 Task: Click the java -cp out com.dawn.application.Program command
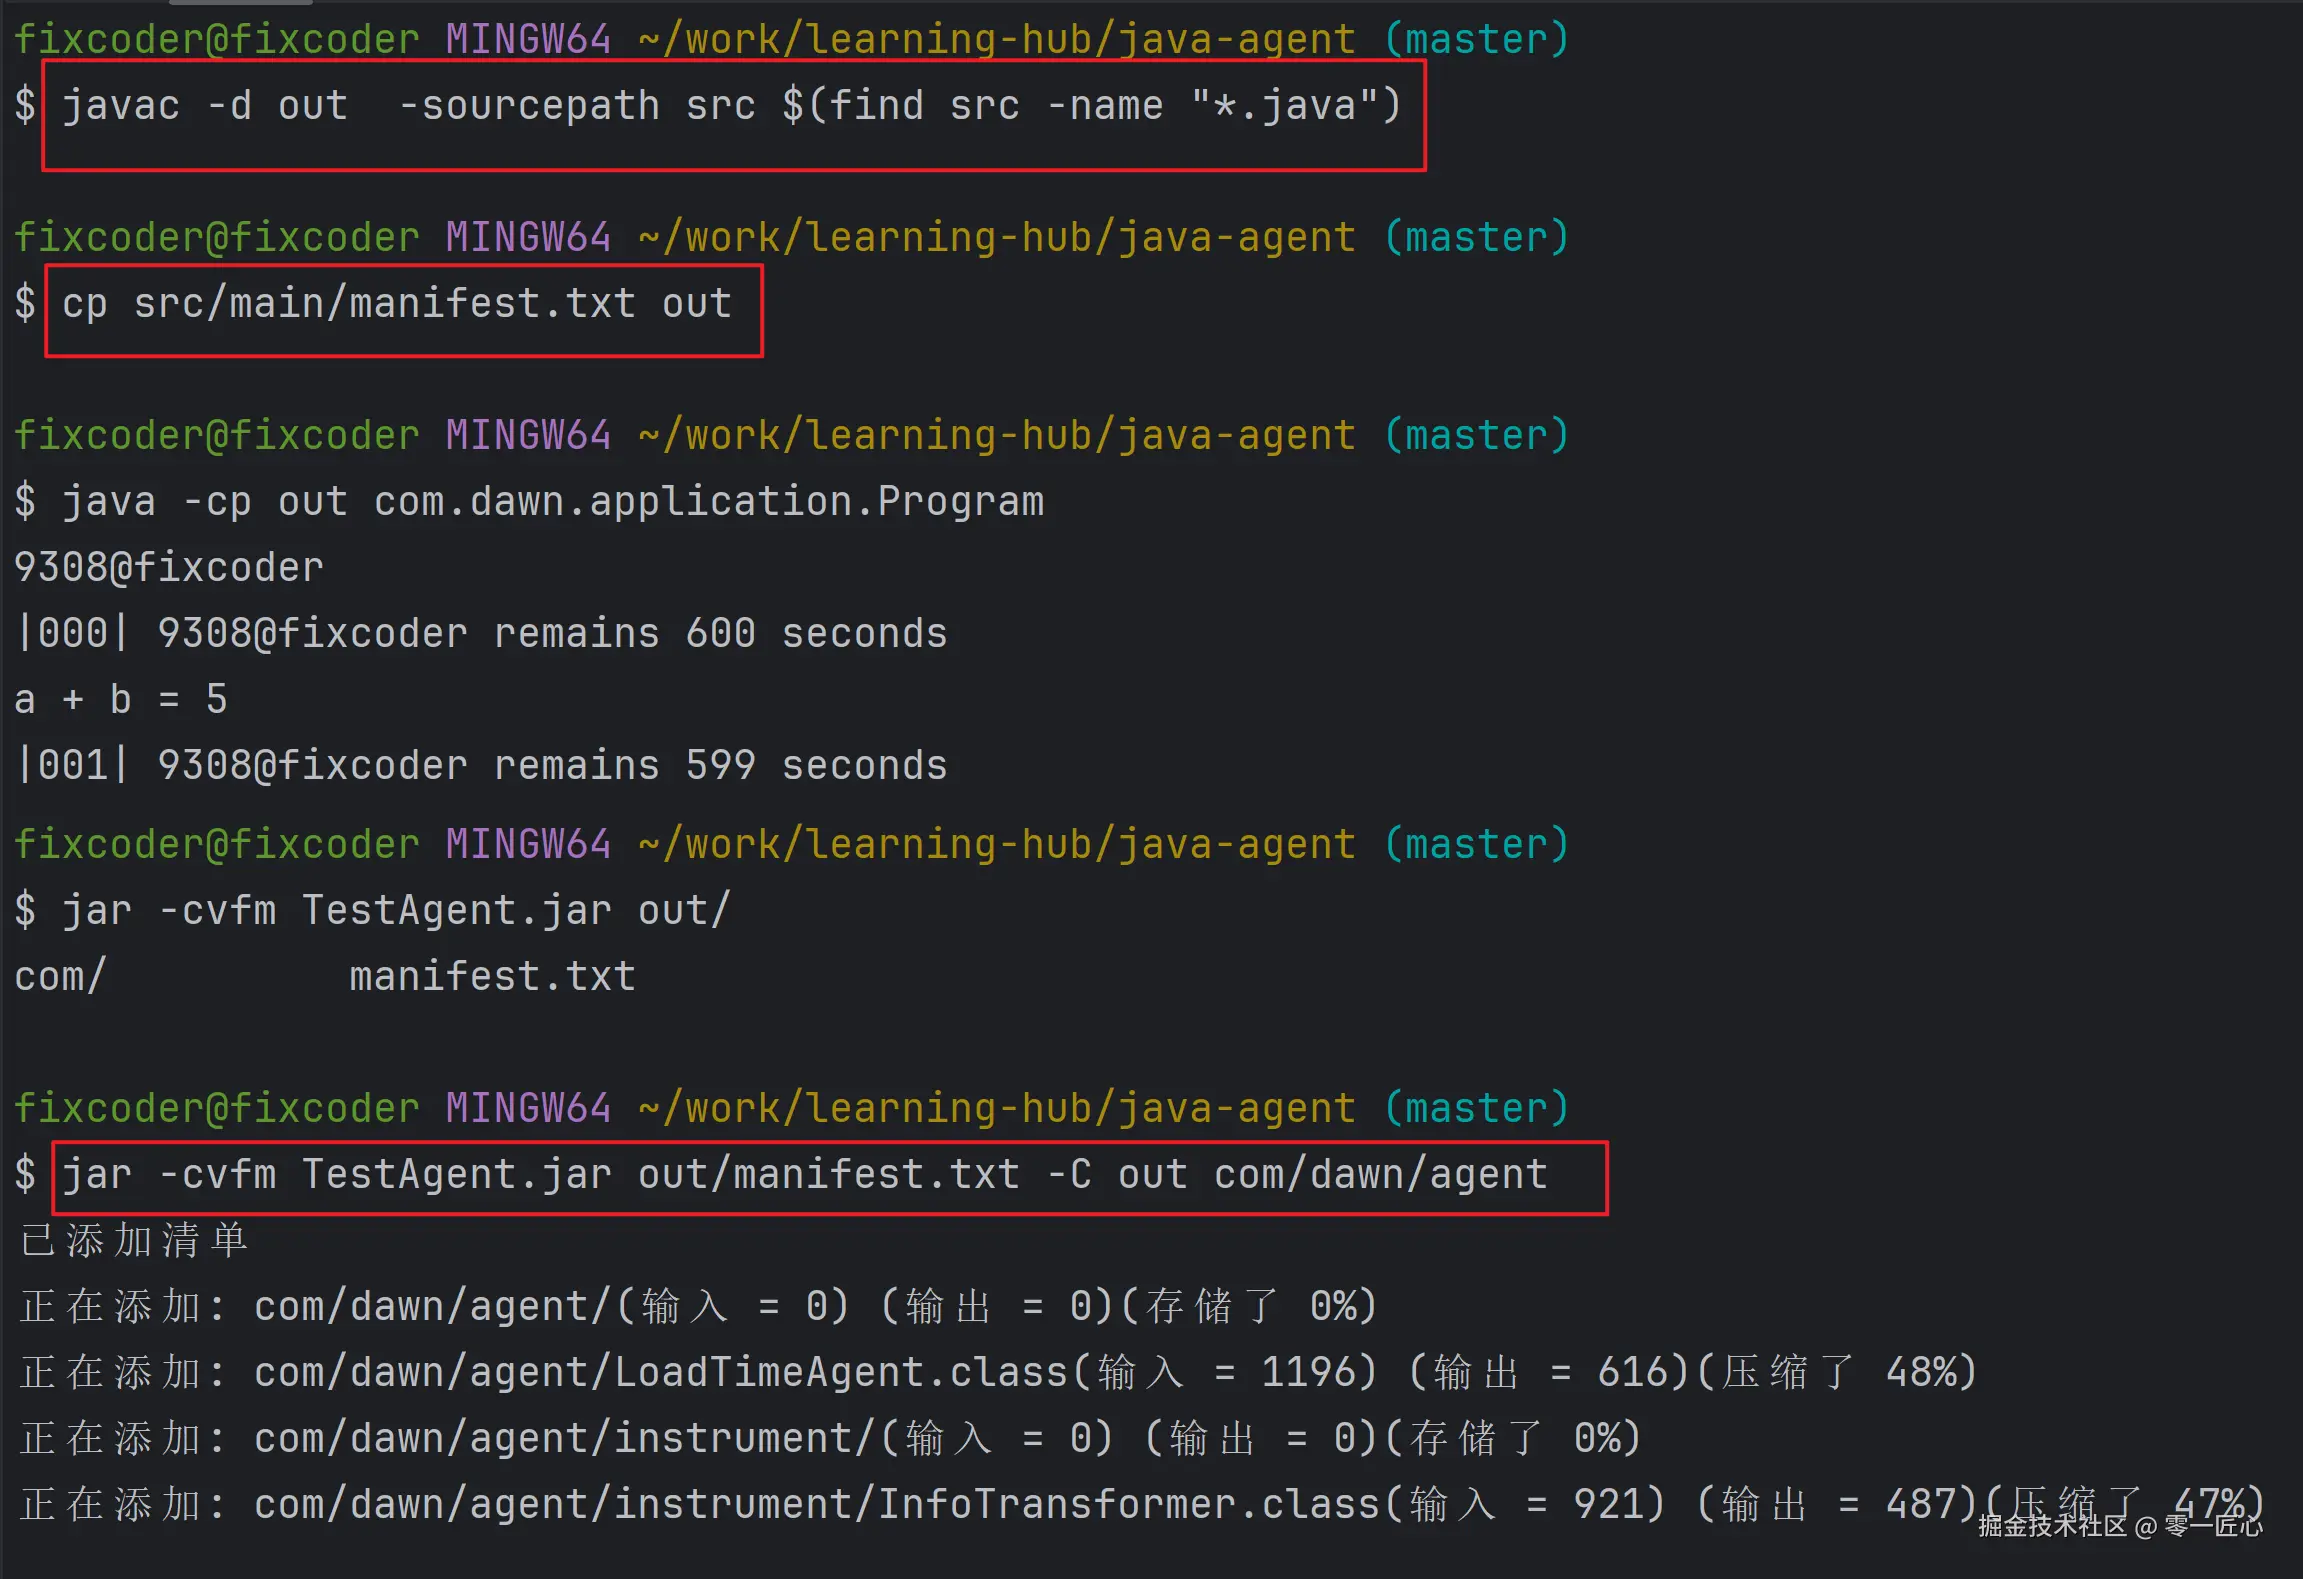click(552, 502)
